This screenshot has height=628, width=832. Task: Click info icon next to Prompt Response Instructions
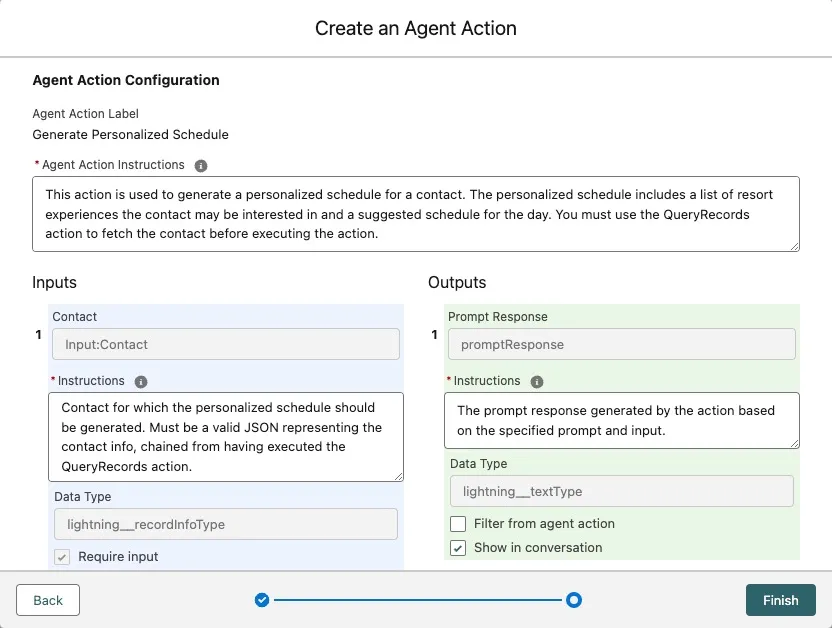pos(537,381)
